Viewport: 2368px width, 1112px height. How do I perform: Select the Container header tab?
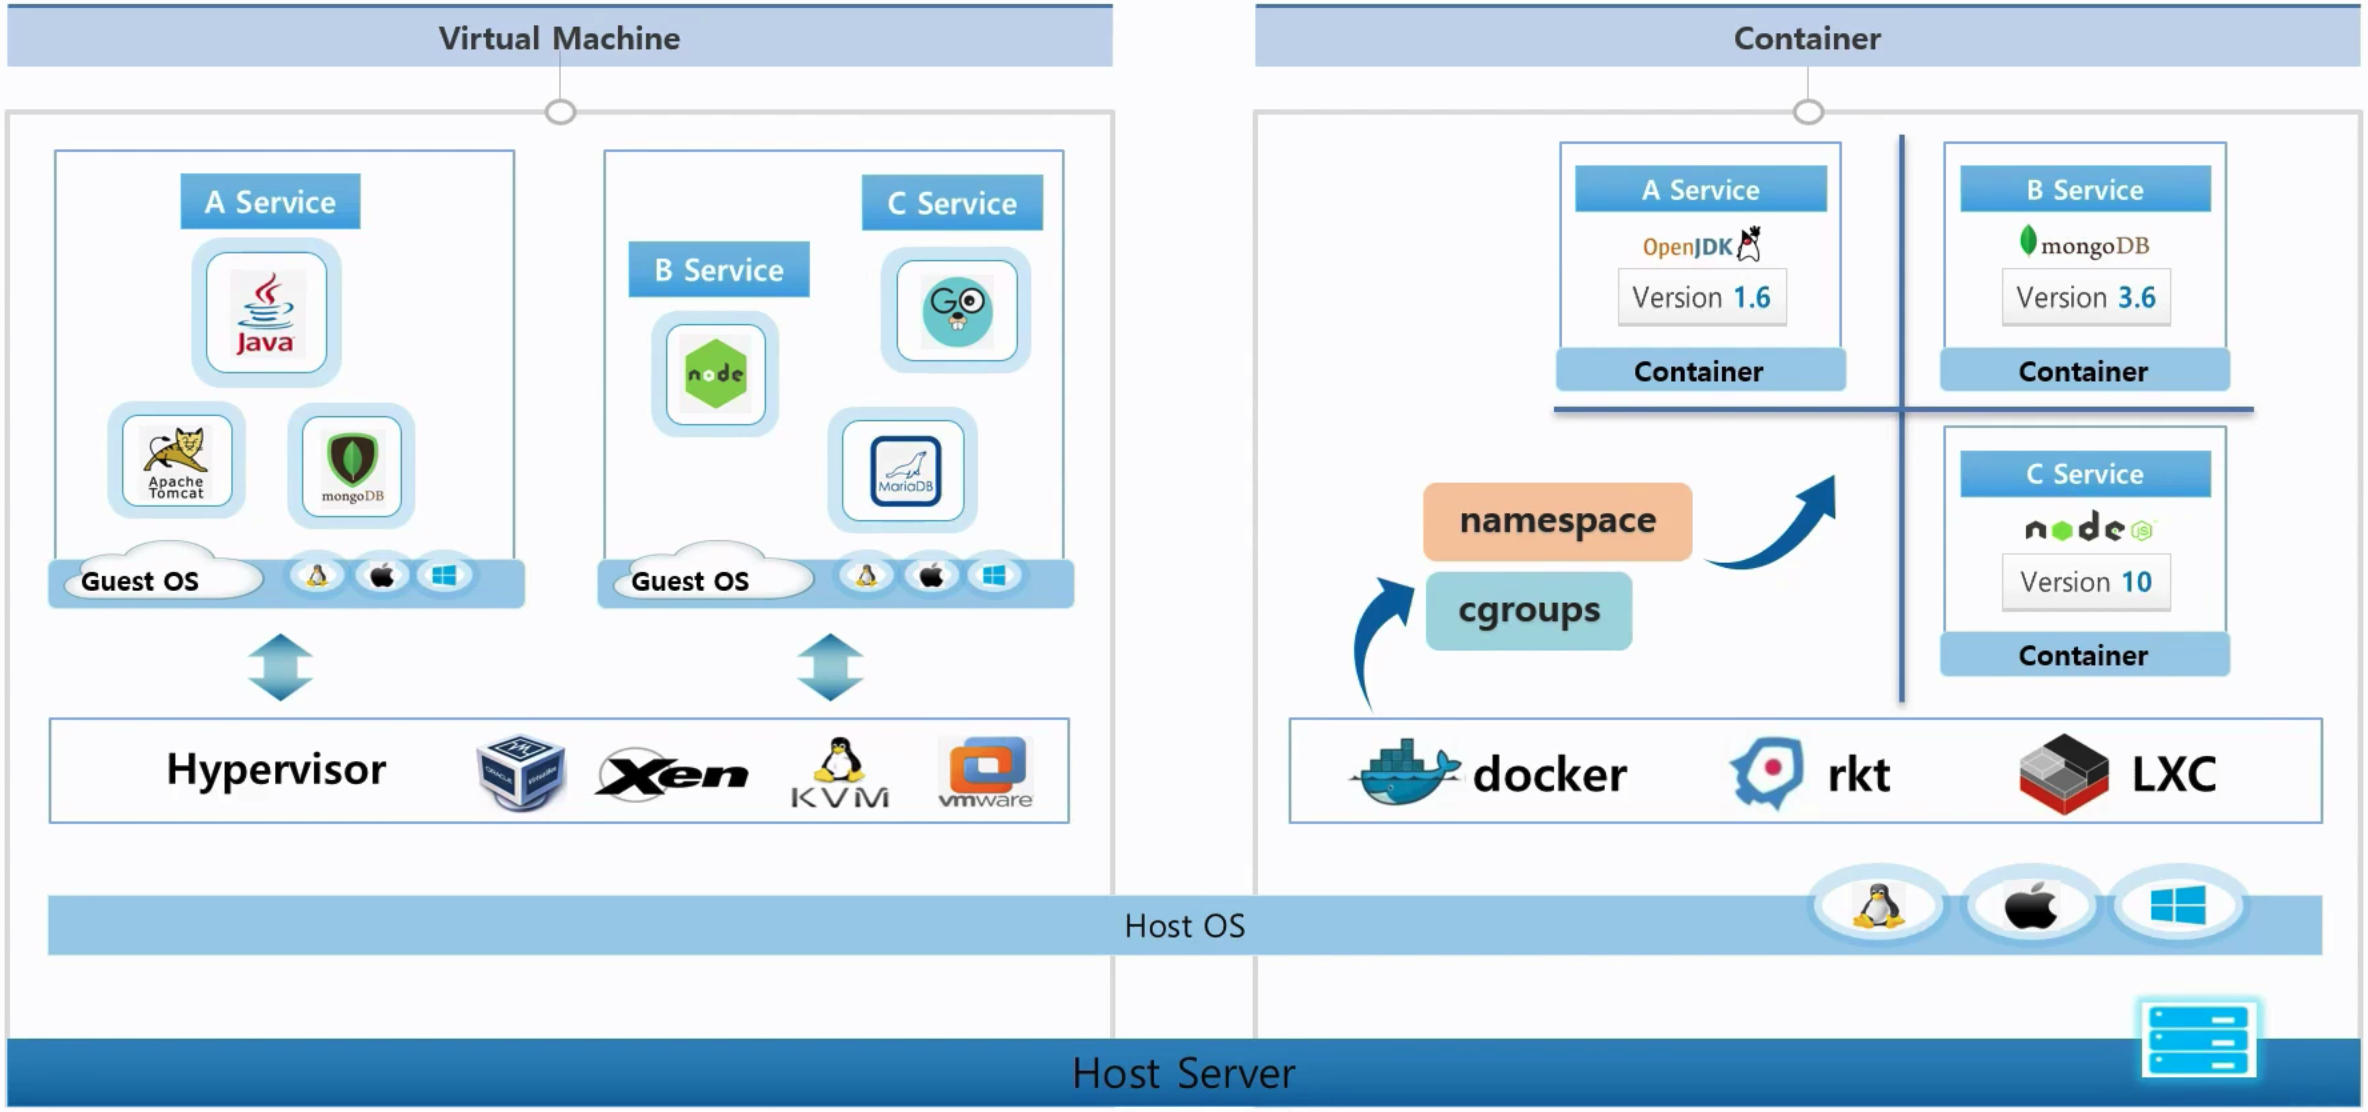point(1807,38)
